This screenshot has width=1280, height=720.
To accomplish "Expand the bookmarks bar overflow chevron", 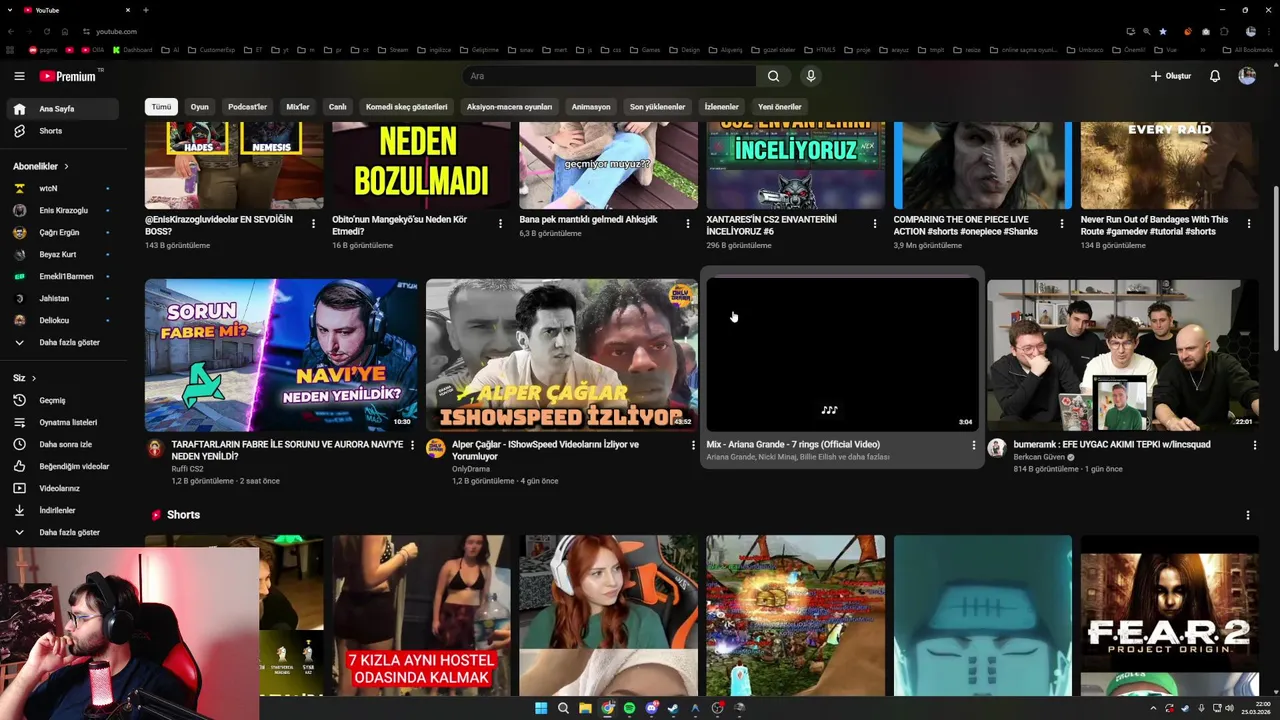I will point(1203,49).
